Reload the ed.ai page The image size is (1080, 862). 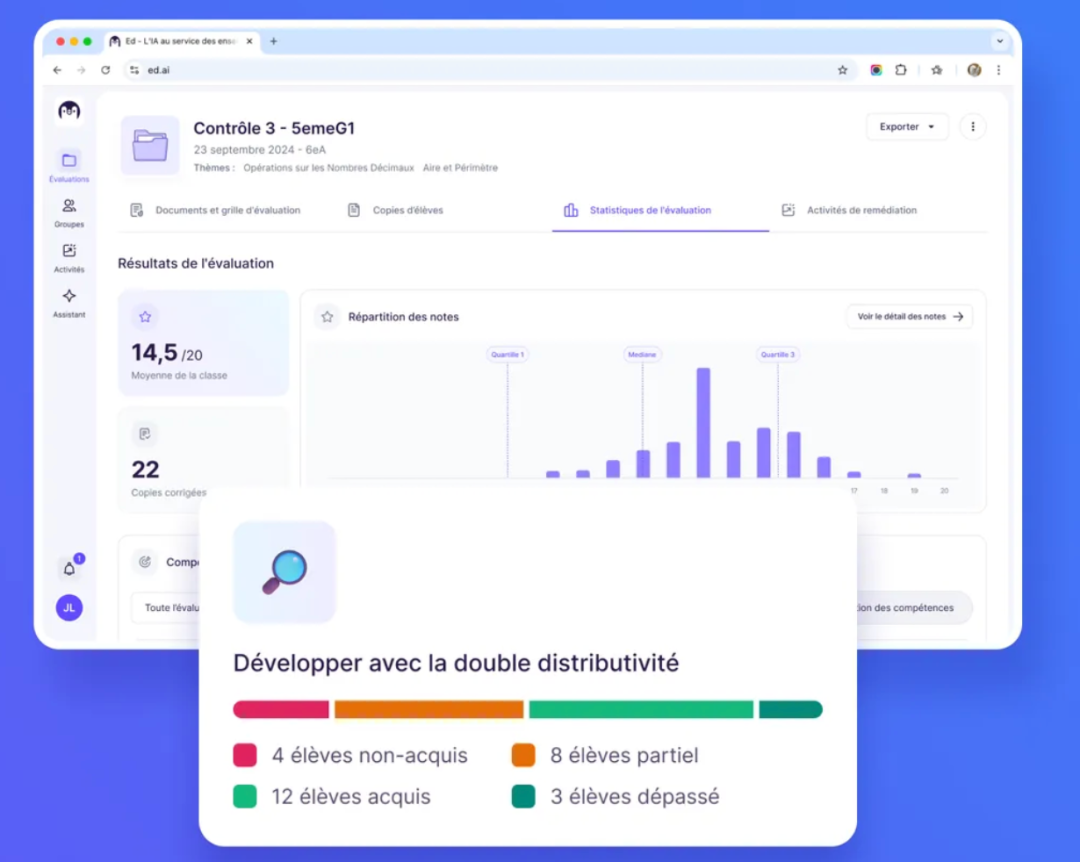pos(105,70)
